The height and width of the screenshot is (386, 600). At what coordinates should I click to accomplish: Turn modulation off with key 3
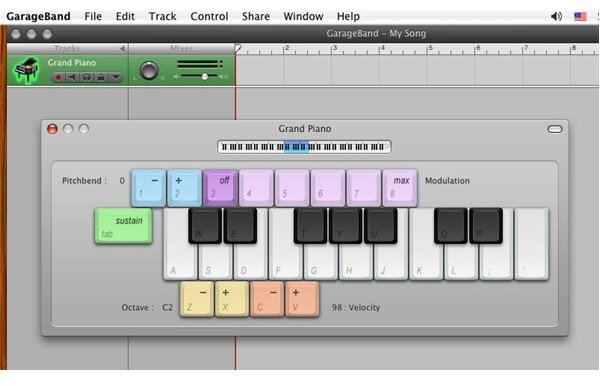click(x=220, y=187)
